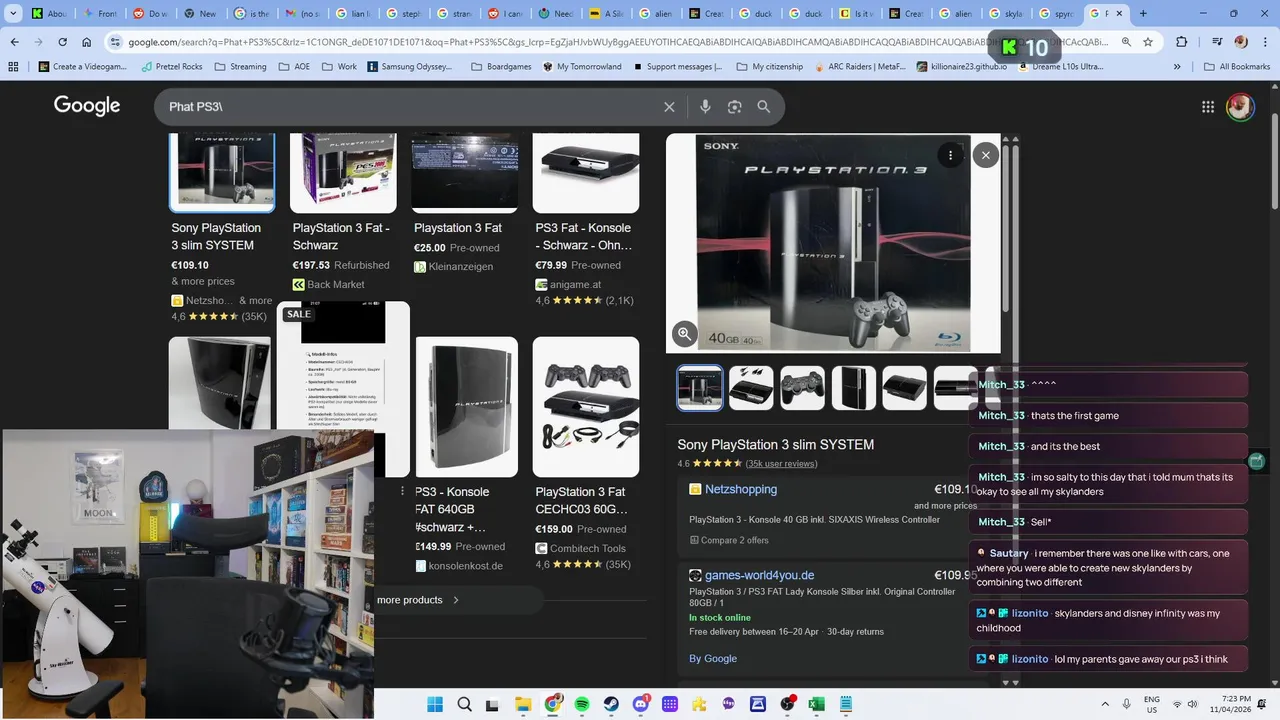Open the PlayStation 3 Fat CECHC03 listing

tap(586, 455)
